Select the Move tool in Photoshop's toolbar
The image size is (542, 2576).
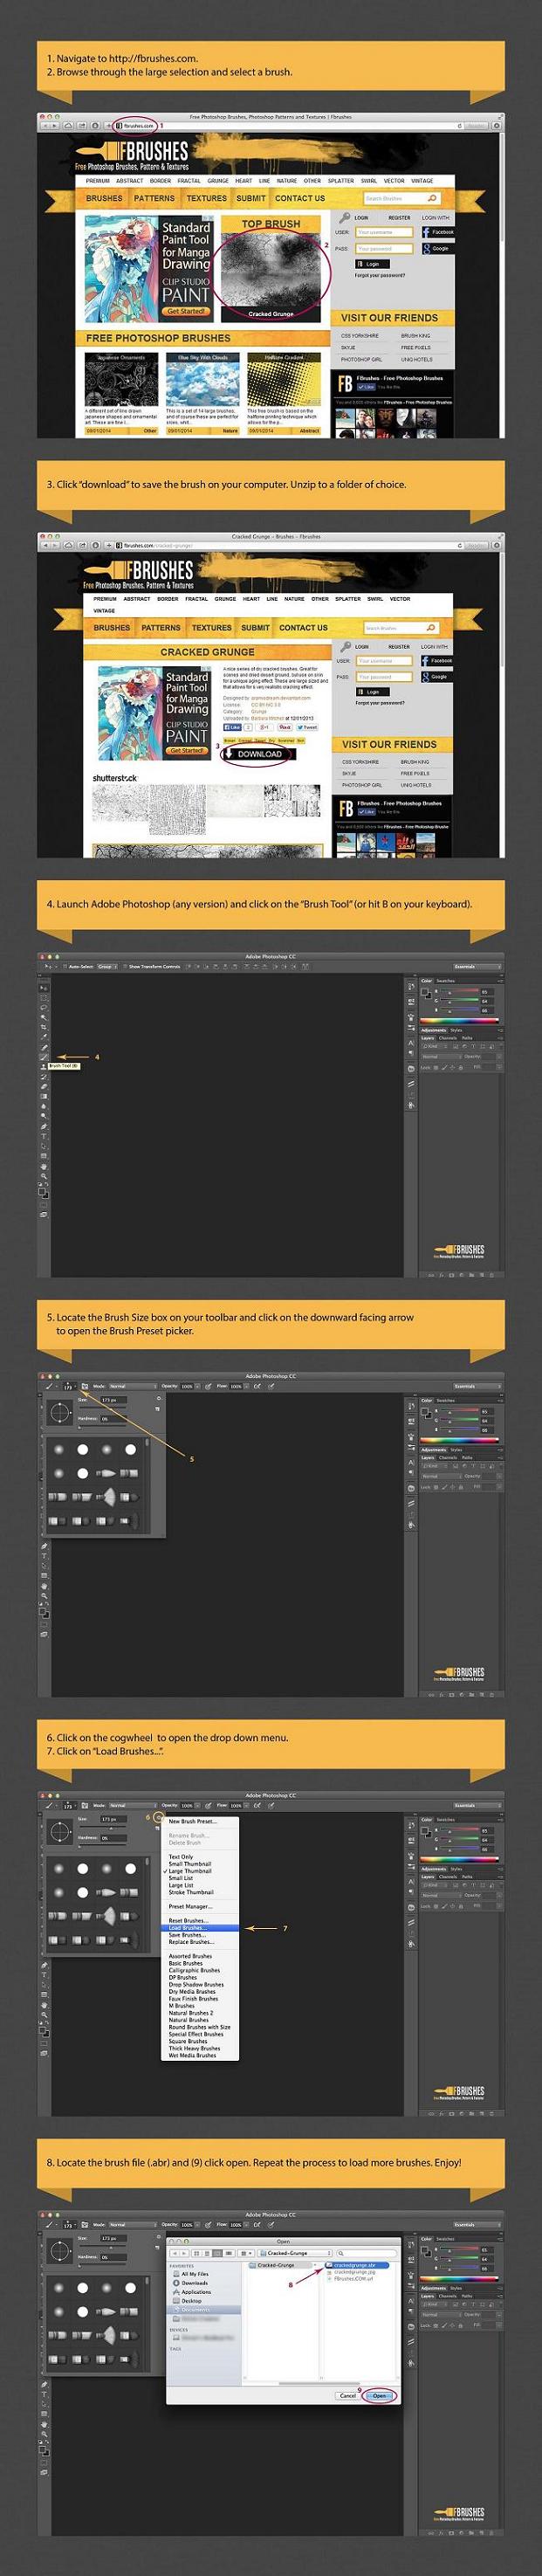[44, 989]
